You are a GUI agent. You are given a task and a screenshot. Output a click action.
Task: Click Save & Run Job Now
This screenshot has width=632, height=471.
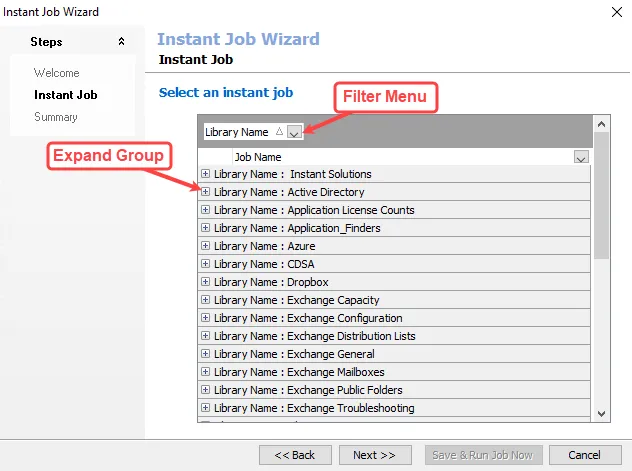click(483, 455)
